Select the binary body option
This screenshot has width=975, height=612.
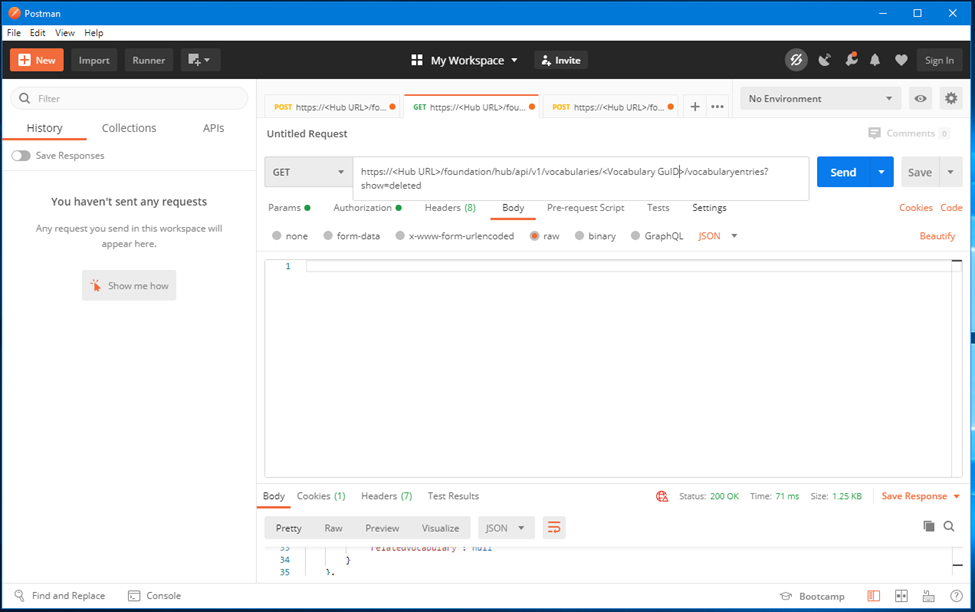coord(595,236)
